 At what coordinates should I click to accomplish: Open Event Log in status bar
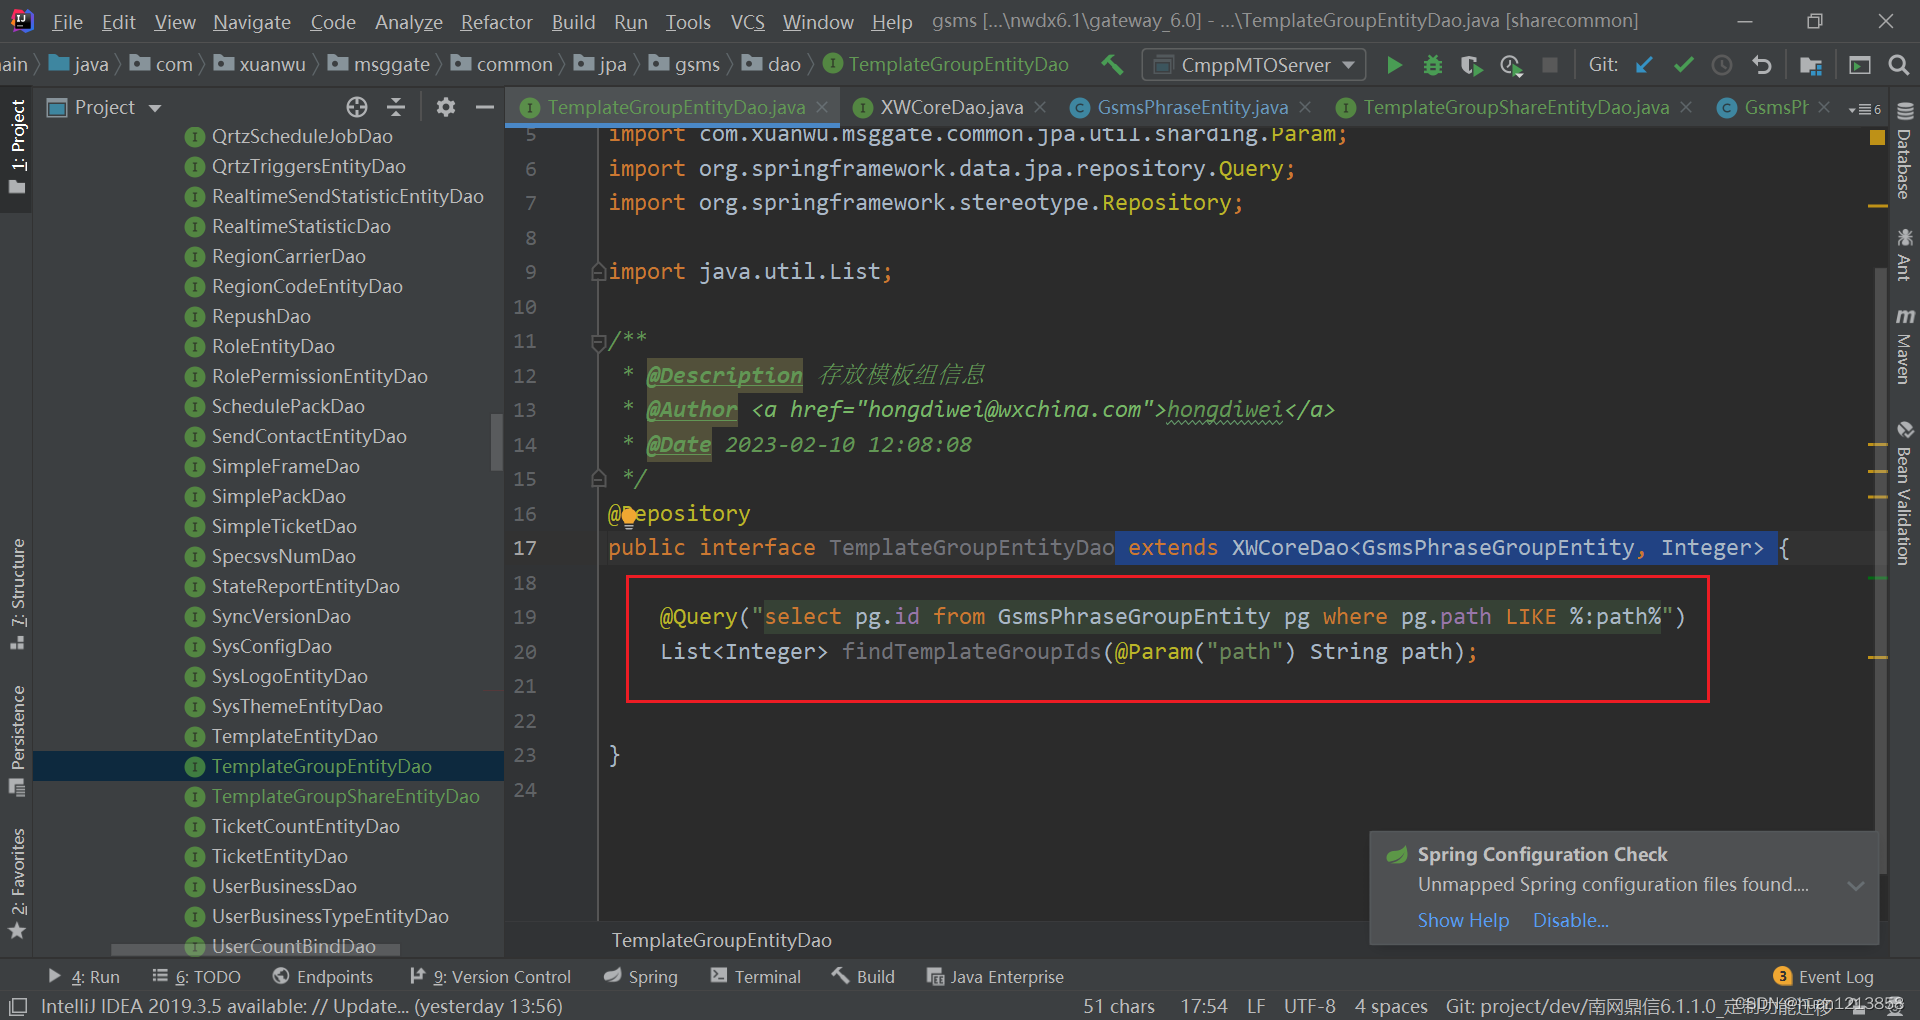pos(1823,977)
